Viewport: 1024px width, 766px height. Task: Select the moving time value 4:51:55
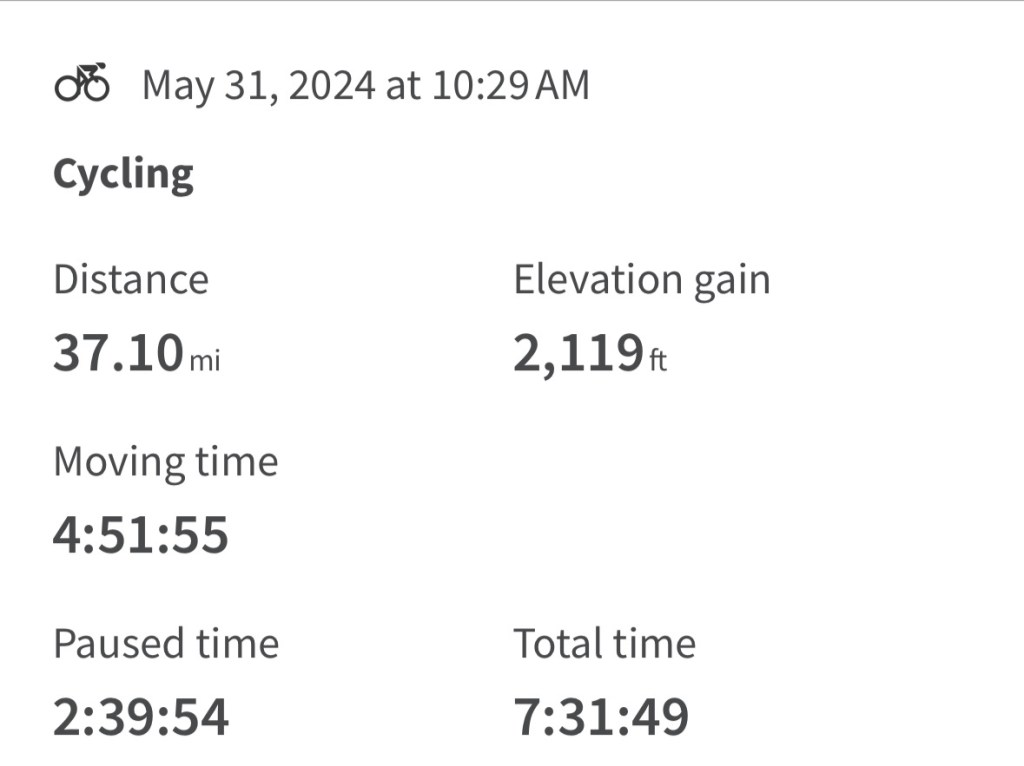[x=141, y=535]
